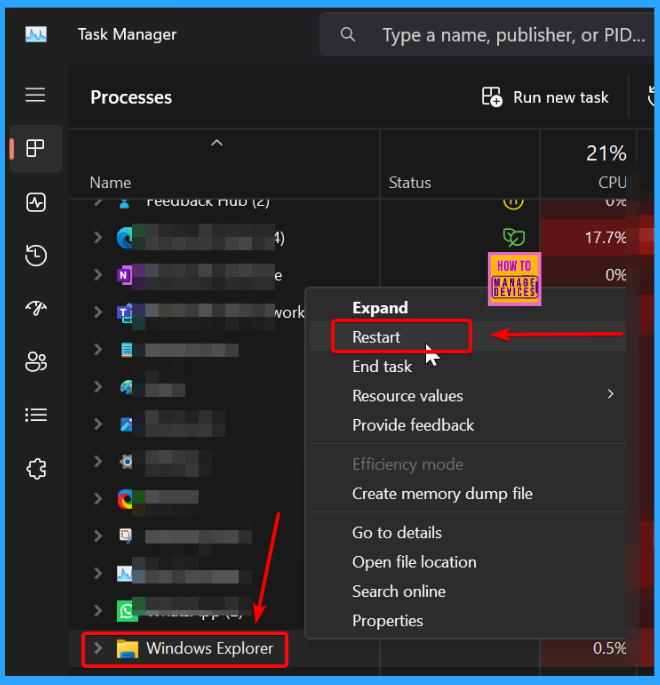Viewport: 660px width, 685px height.
Task: Click the WhatsApp process icon
Action: pyautogui.click(x=127, y=611)
